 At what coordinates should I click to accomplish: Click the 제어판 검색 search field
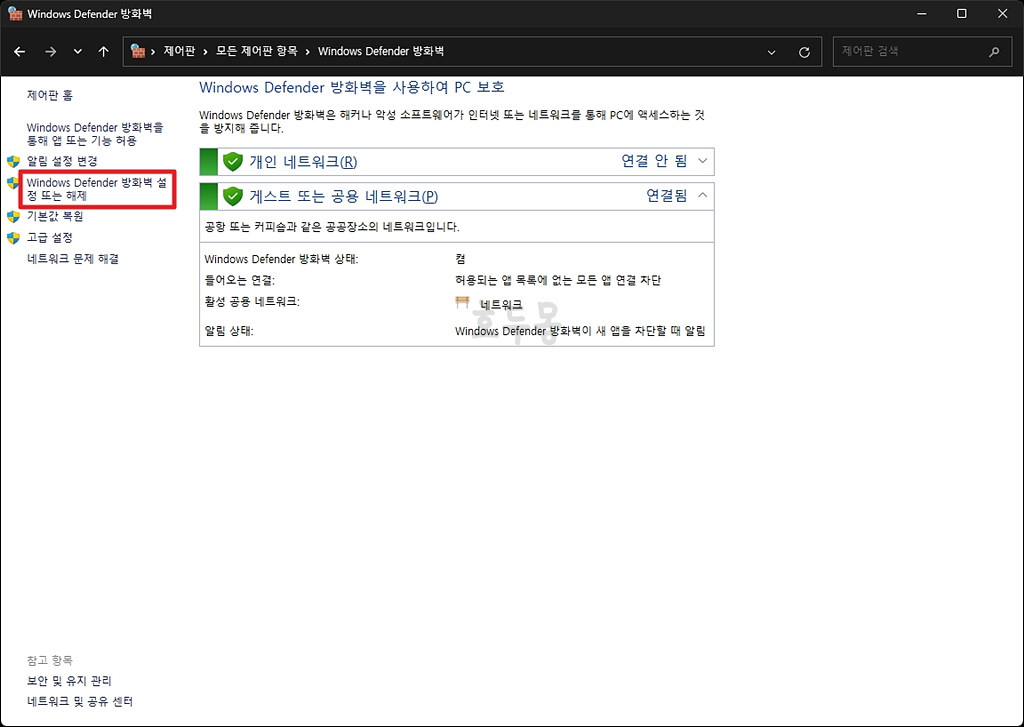[920, 52]
